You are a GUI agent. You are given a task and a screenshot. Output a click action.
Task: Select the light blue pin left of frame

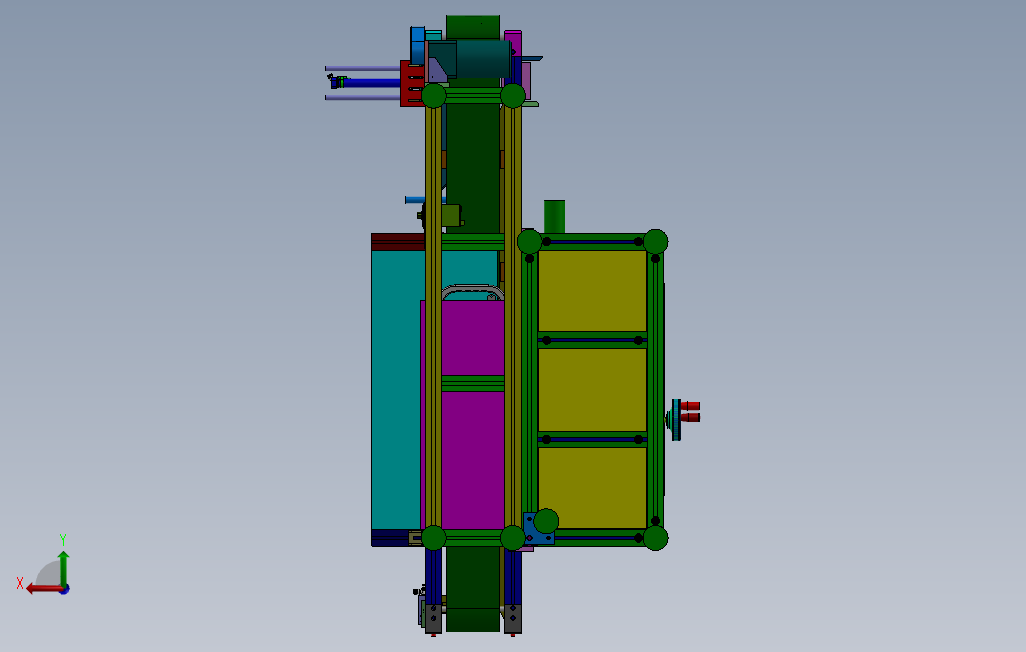click(x=416, y=200)
